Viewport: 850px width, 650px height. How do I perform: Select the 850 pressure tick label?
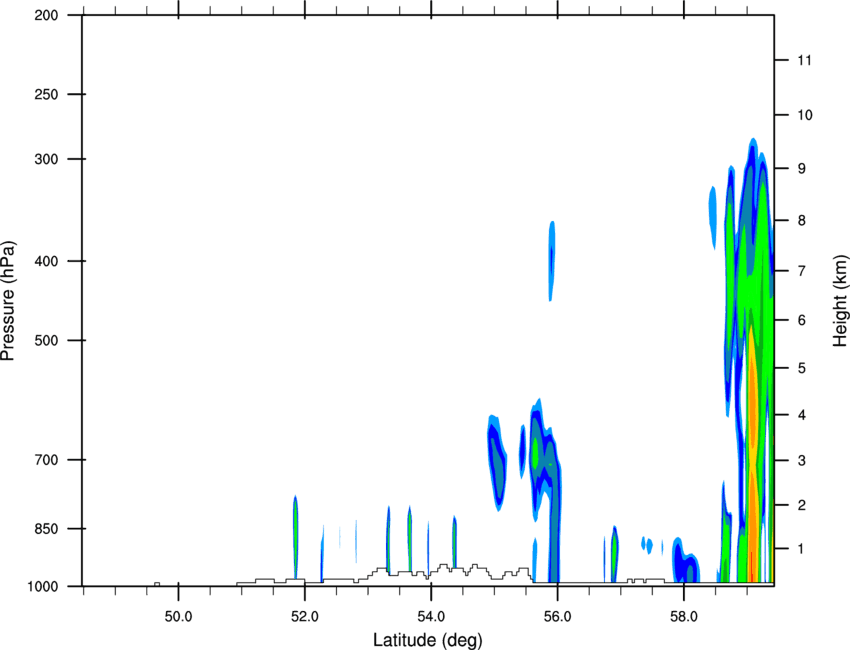click(46, 529)
